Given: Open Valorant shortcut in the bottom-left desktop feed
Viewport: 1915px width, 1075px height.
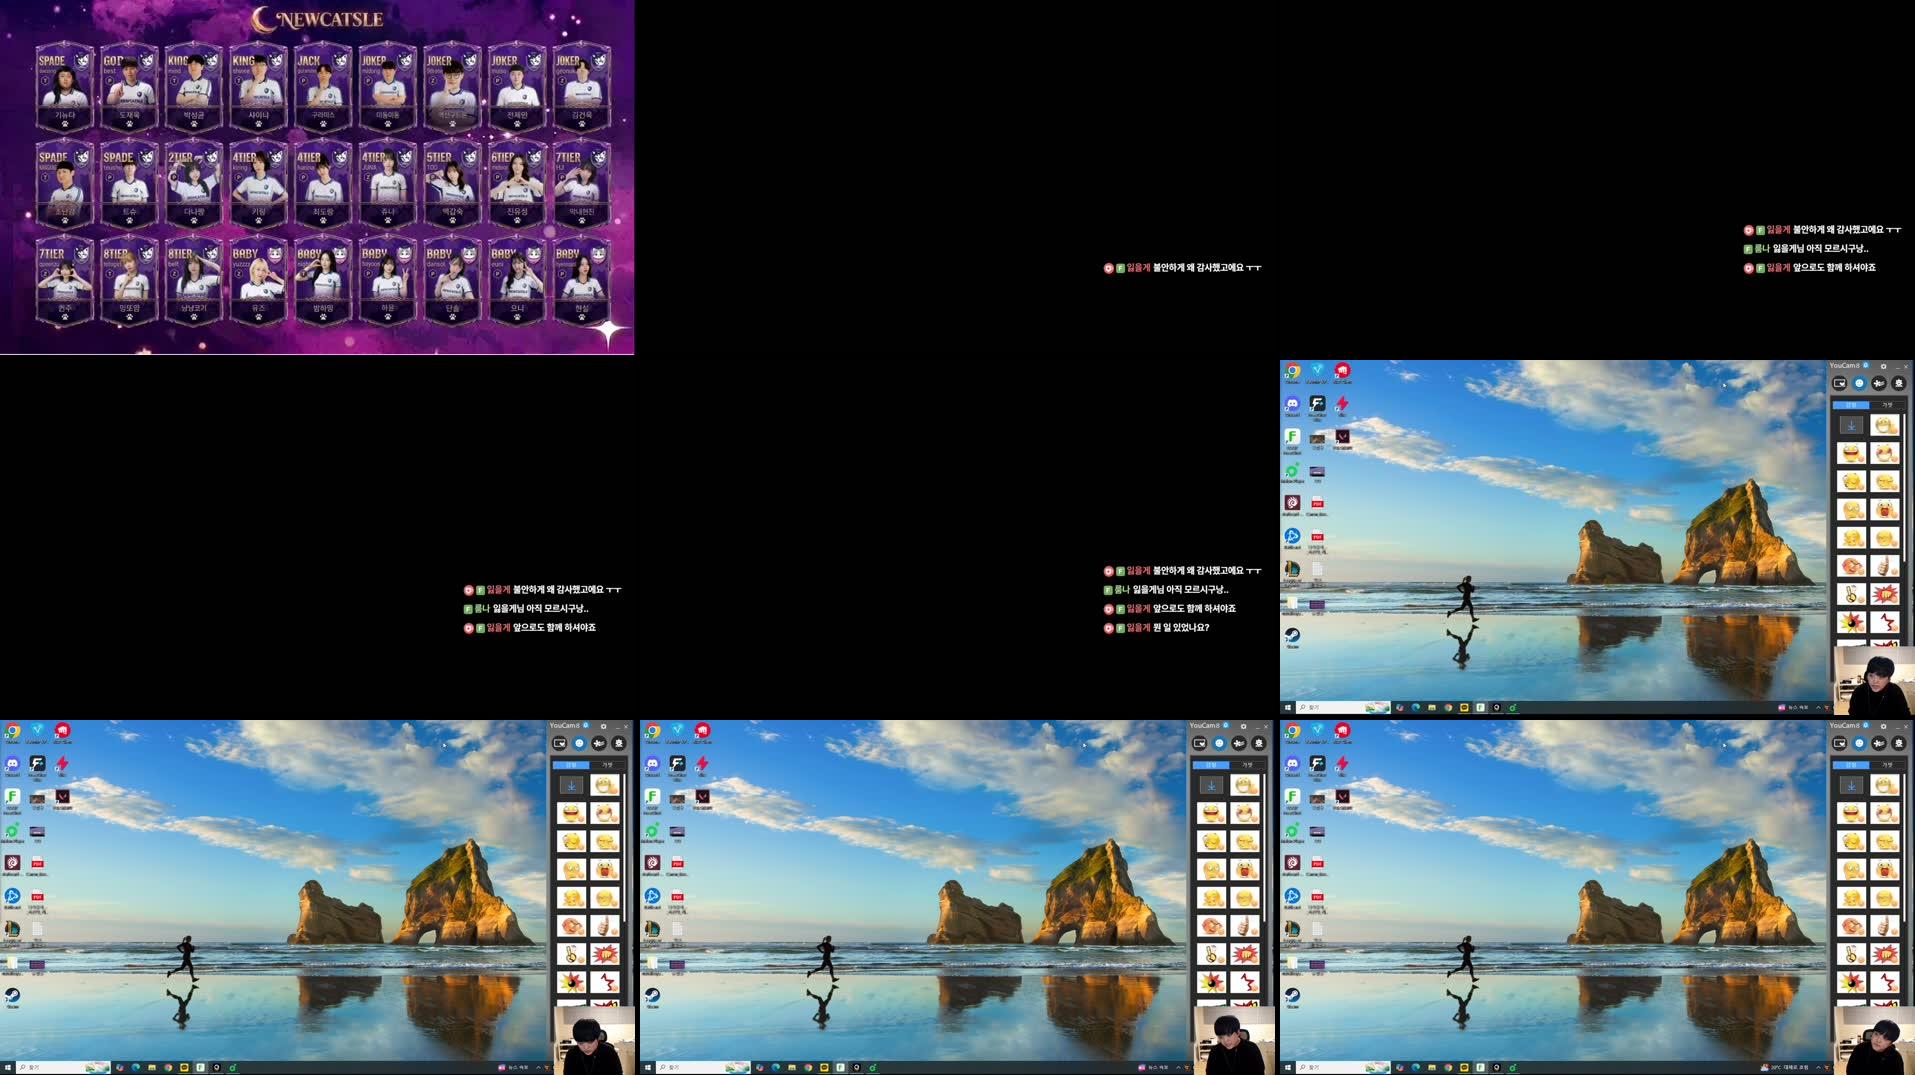Looking at the screenshot, I should 62,798.
